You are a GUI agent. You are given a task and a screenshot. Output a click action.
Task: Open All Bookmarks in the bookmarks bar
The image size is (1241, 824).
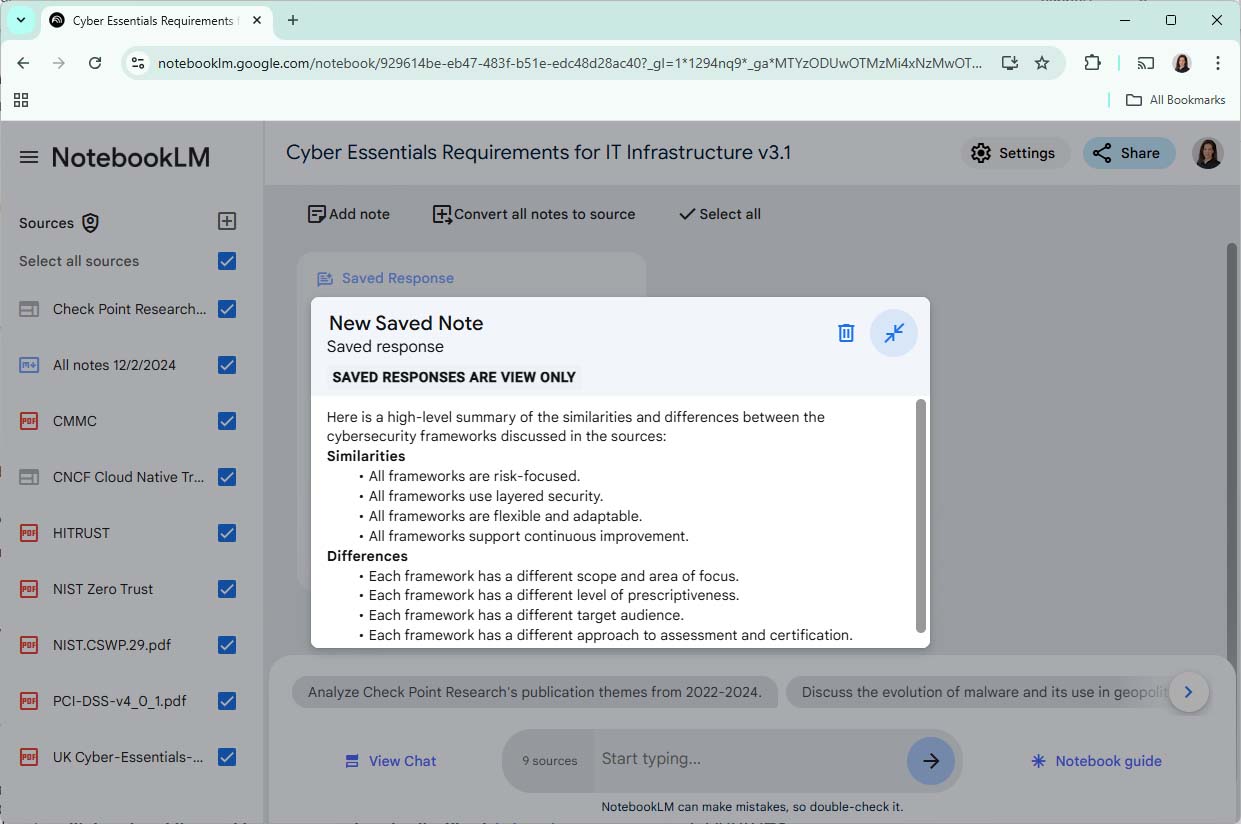(x=1175, y=99)
